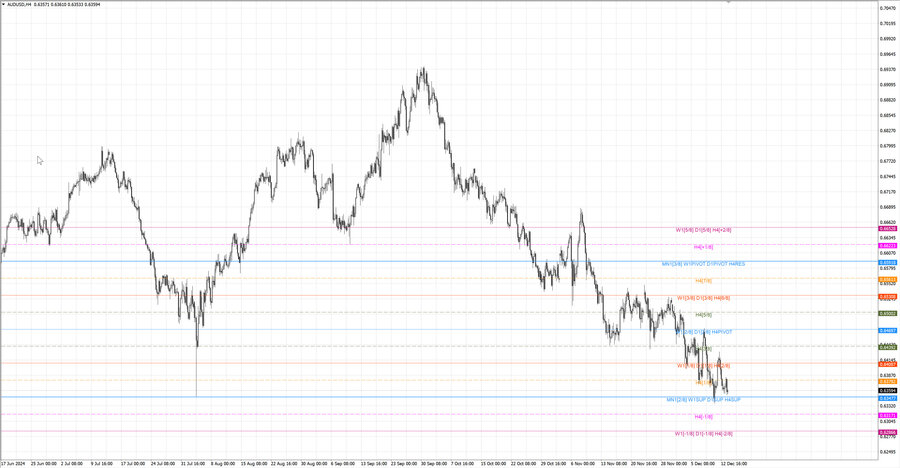900x468 pixels.
Task: Click the 0.63477 blue price tag
Action: click(x=888, y=398)
